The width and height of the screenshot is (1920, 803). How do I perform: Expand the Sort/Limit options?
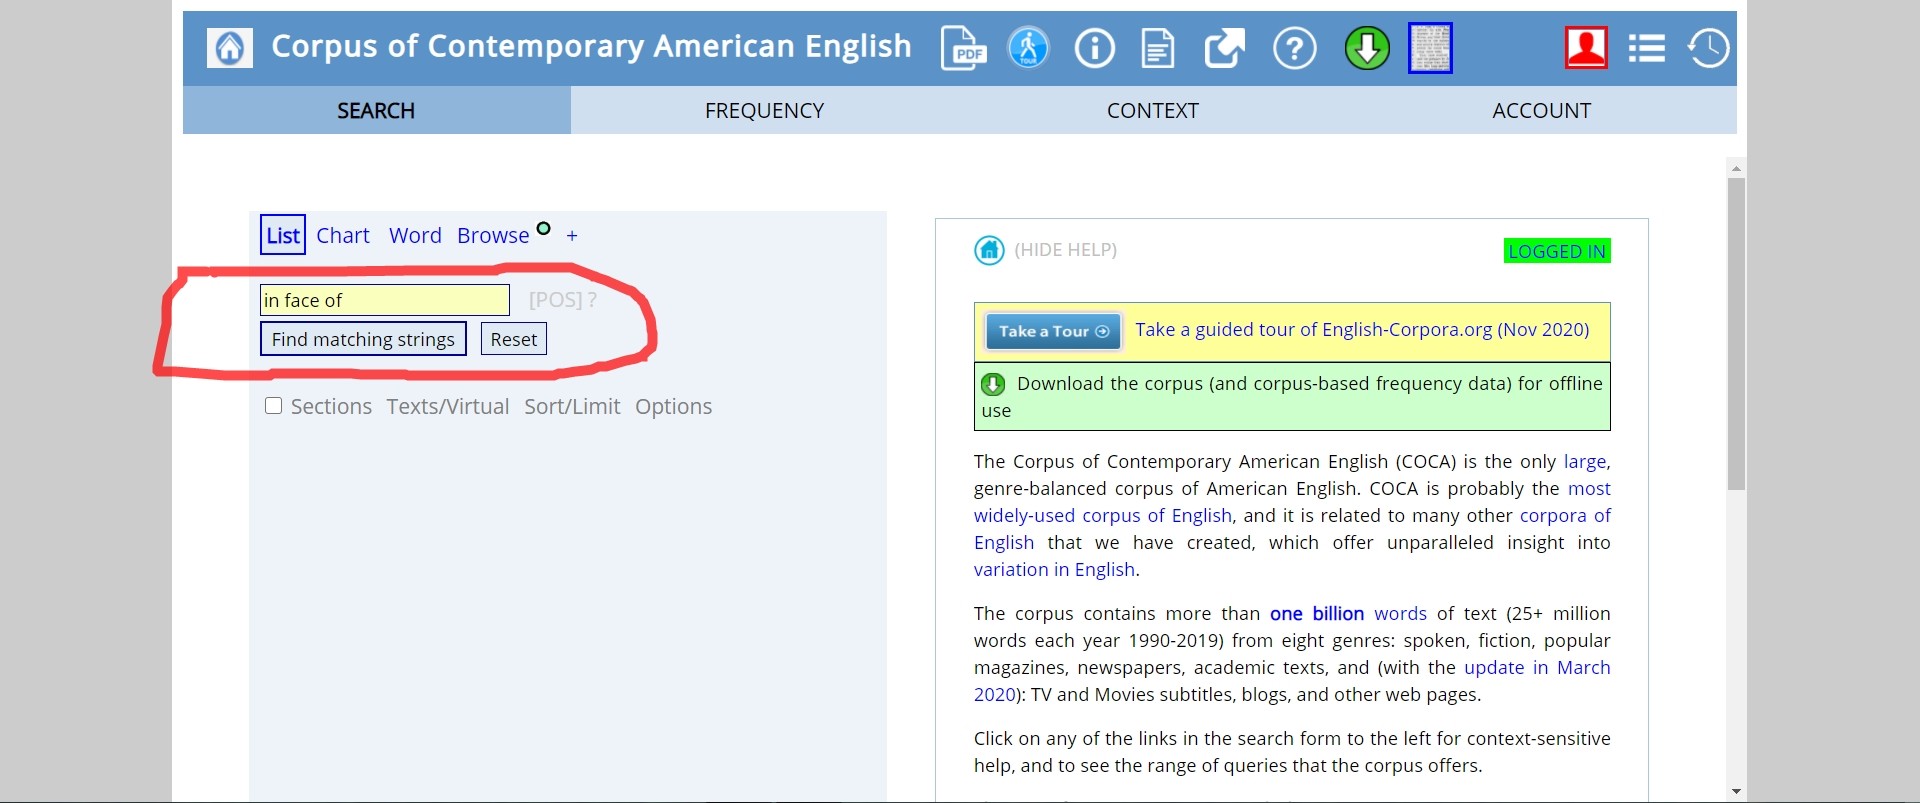click(572, 407)
